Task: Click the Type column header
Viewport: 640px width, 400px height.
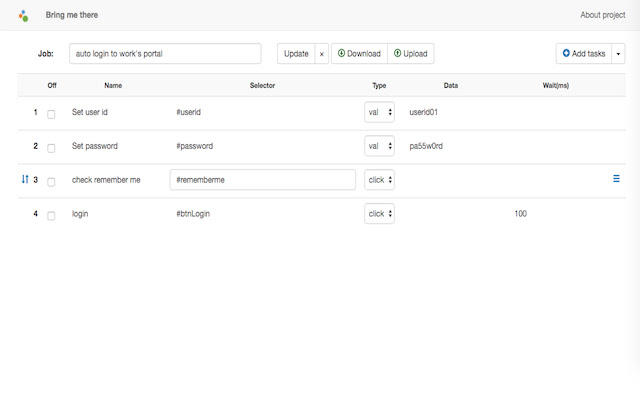Action: (x=379, y=86)
